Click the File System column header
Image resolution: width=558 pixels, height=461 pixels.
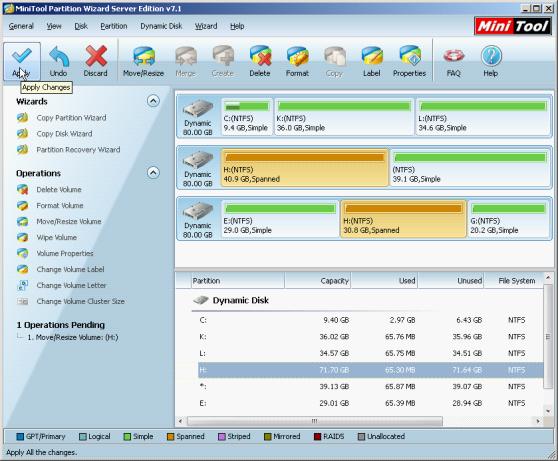pyautogui.click(x=514, y=281)
